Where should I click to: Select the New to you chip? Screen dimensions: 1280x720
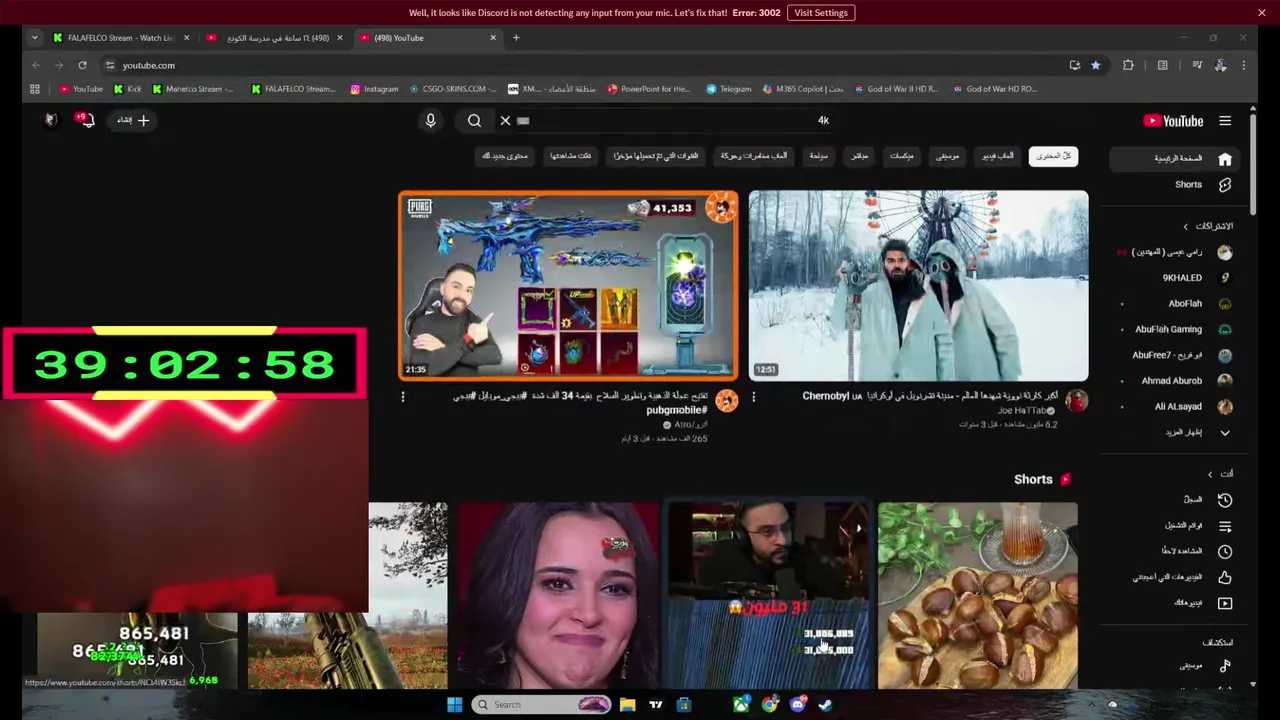505,156
